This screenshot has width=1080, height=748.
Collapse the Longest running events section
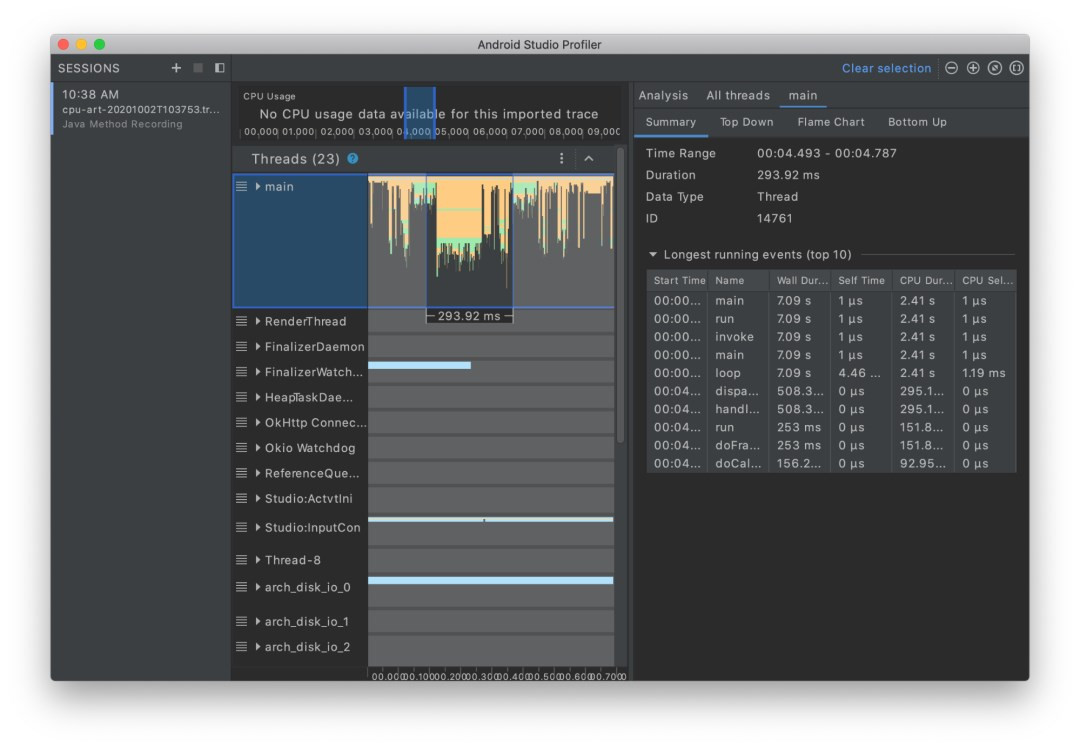click(654, 254)
